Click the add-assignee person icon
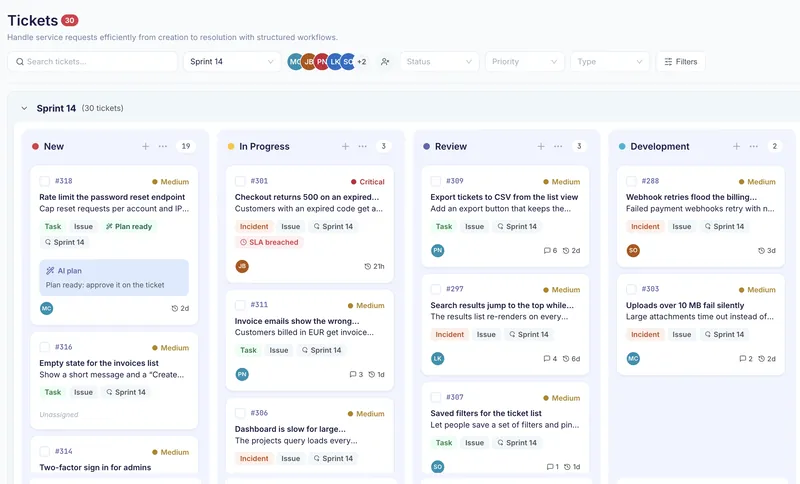 pyautogui.click(x=385, y=62)
